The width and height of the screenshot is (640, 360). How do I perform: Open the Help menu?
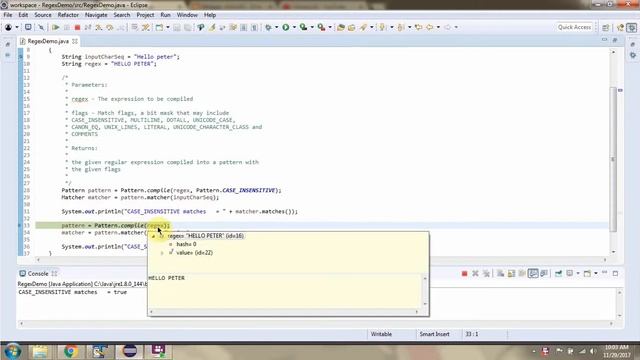tap(210, 15)
